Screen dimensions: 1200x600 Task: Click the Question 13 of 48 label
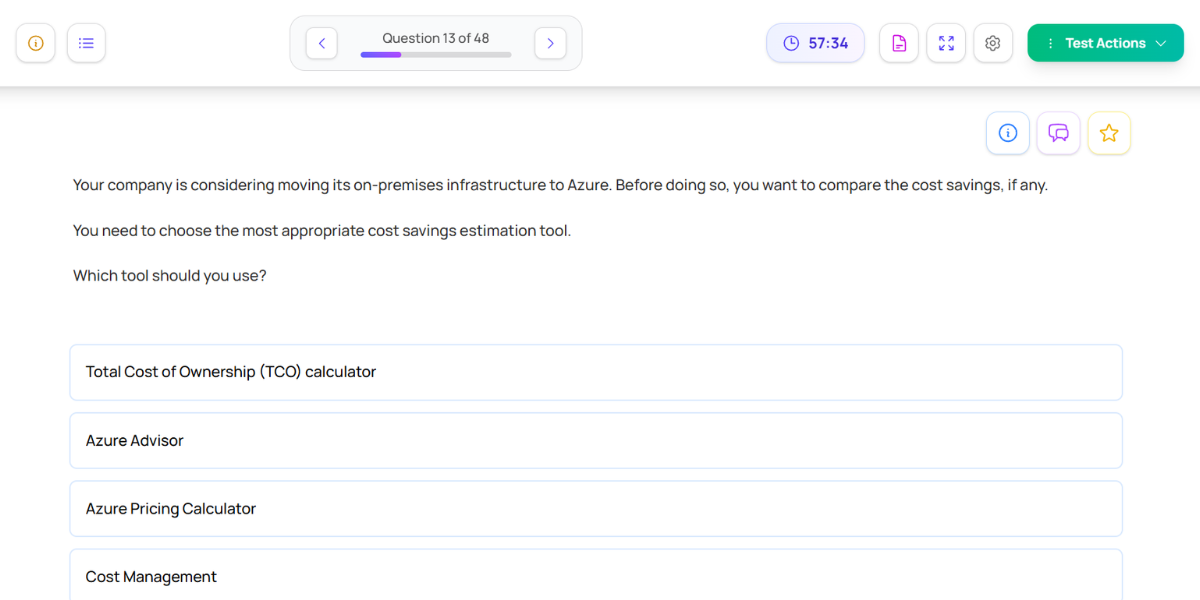point(436,38)
